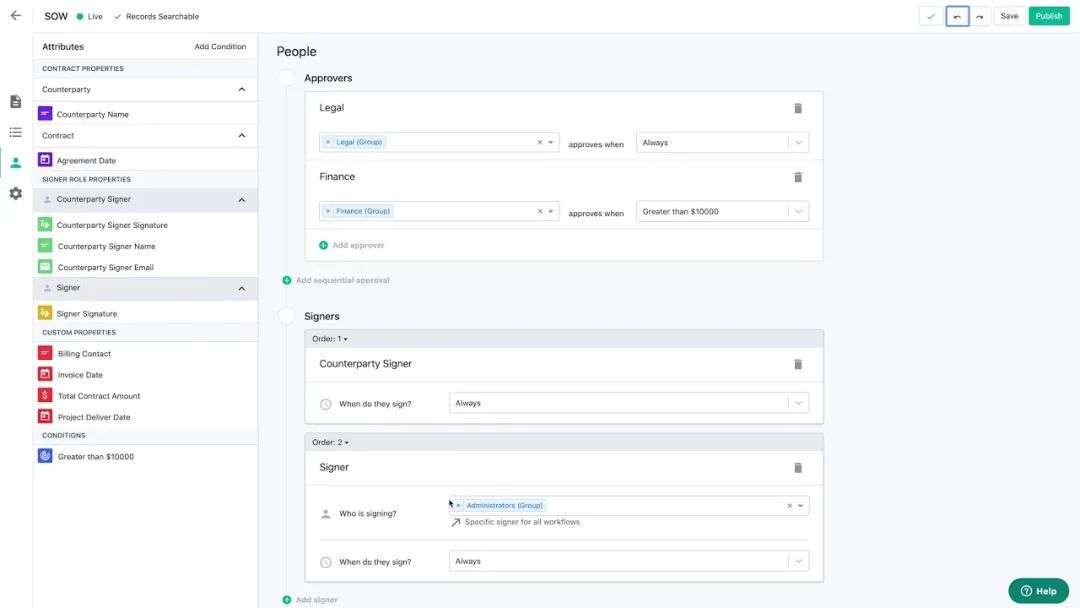Click the redo arrow button
The width and height of the screenshot is (1080, 608).
click(x=980, y=16)
